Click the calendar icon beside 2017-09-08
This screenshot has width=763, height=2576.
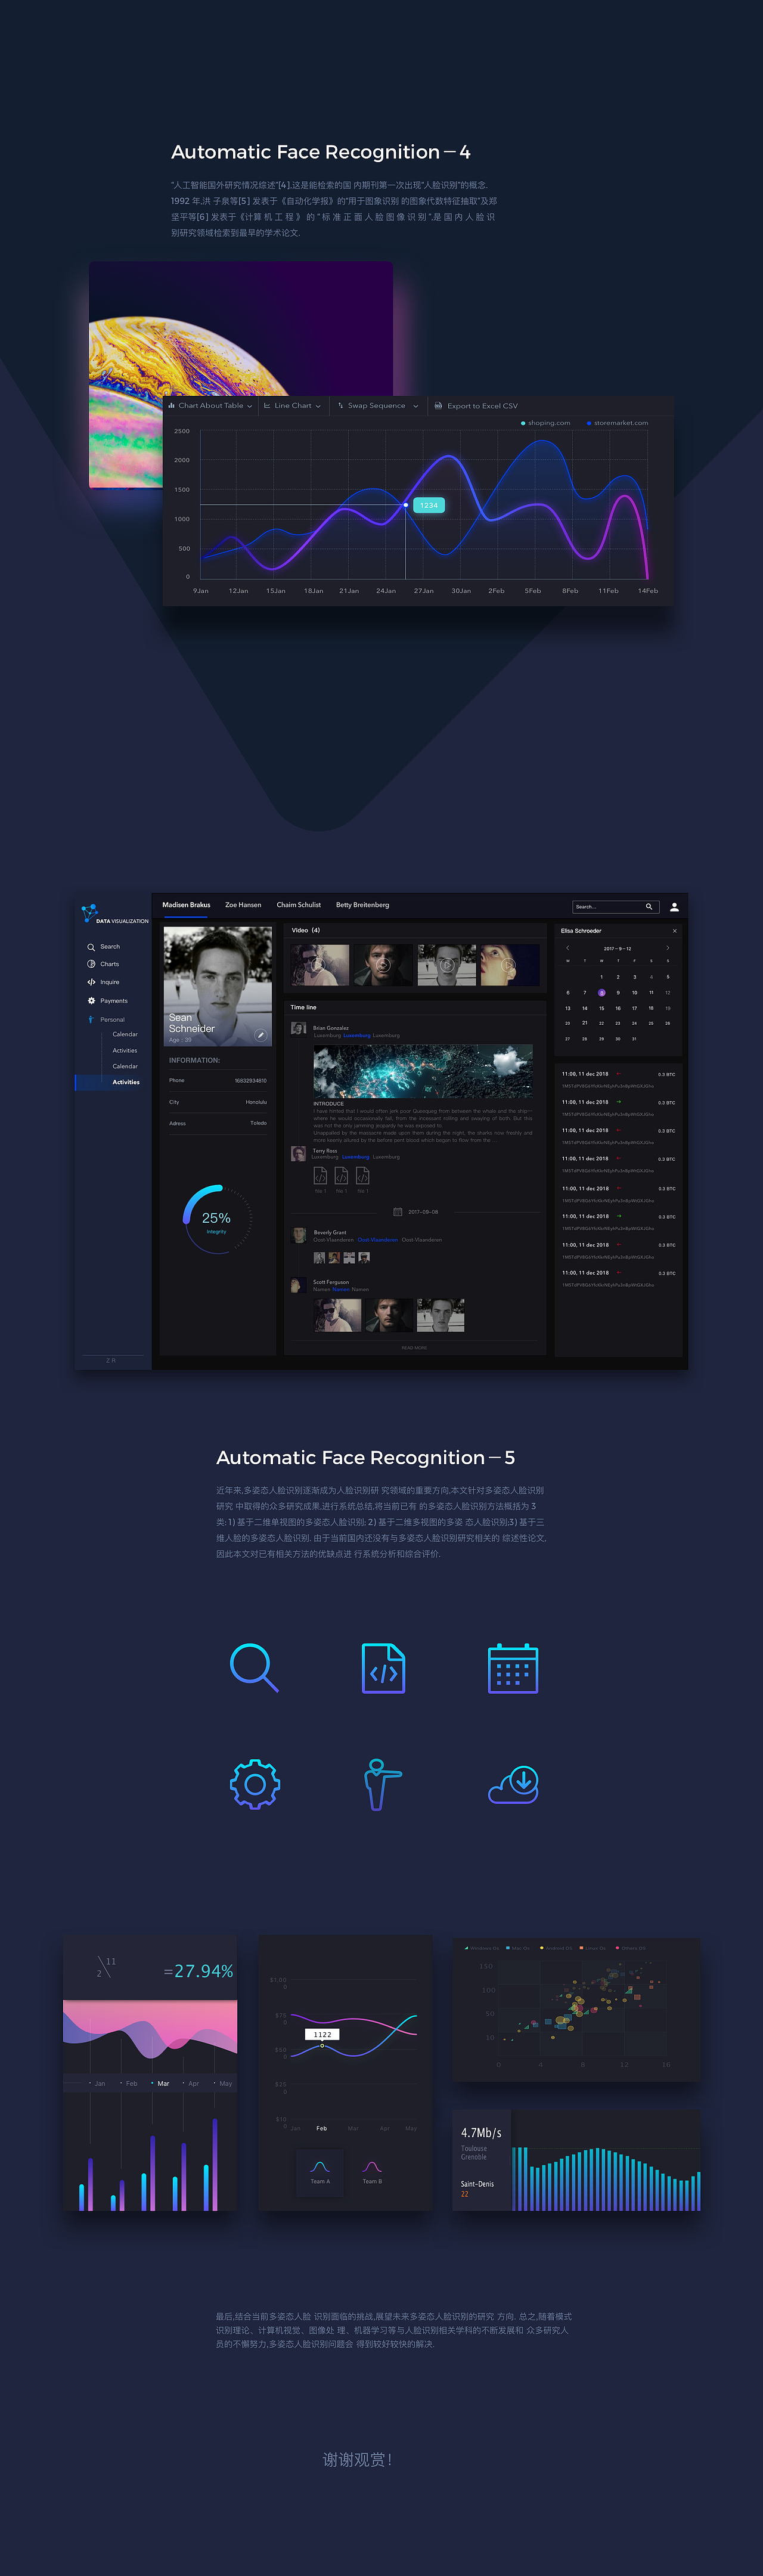pyautogui.click(x=398, y=1212)
